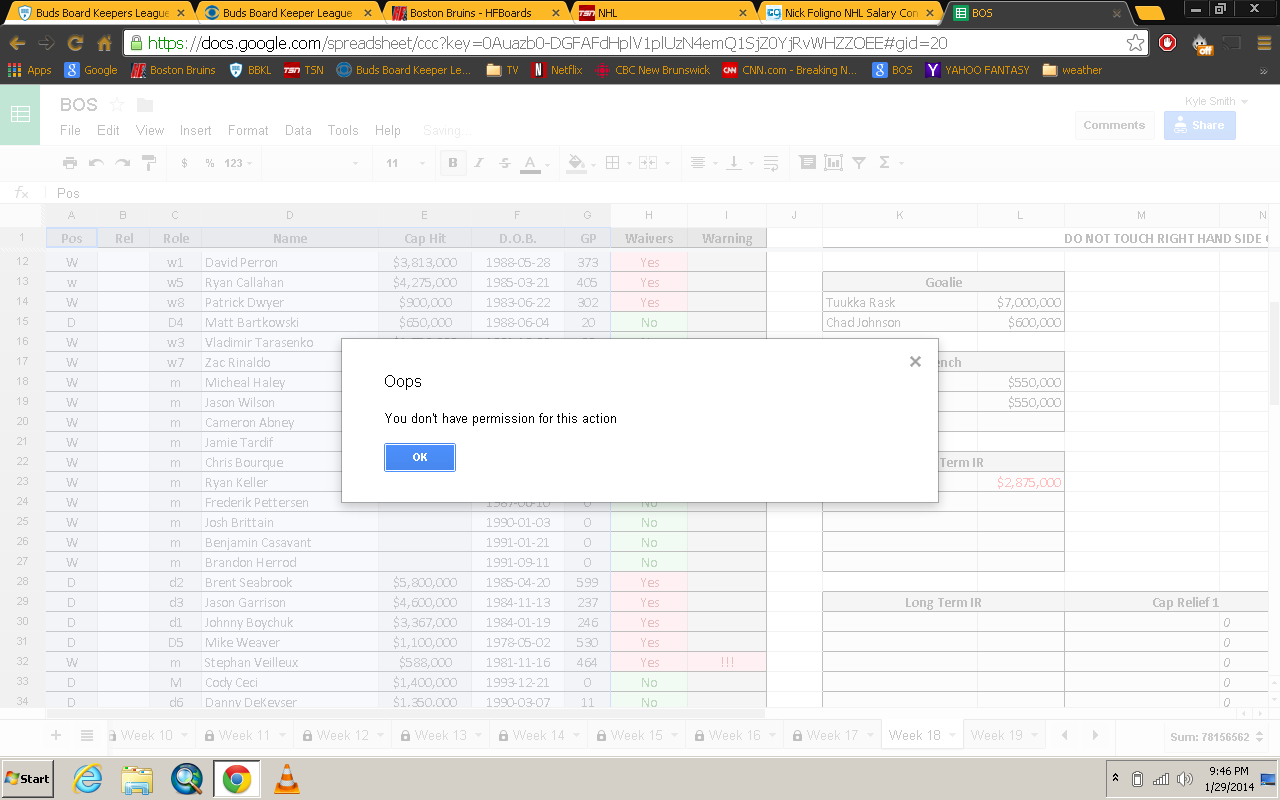Open the Boston Bruins bookmark
1280x800 pixels.
174,70
